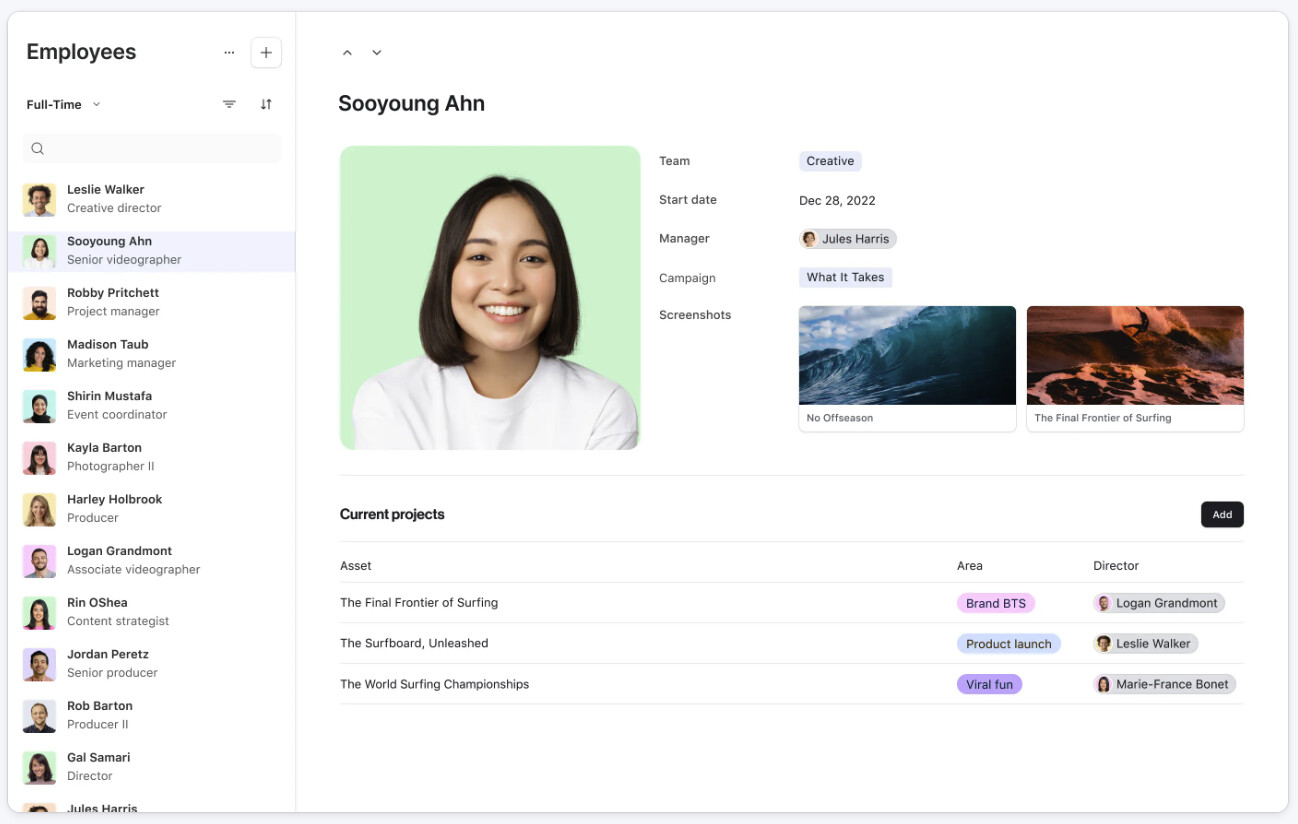Viewport: 1298px width, 824px height.
Task: Select Robby Pritchett in the list
Action: [x=152, y=302]
